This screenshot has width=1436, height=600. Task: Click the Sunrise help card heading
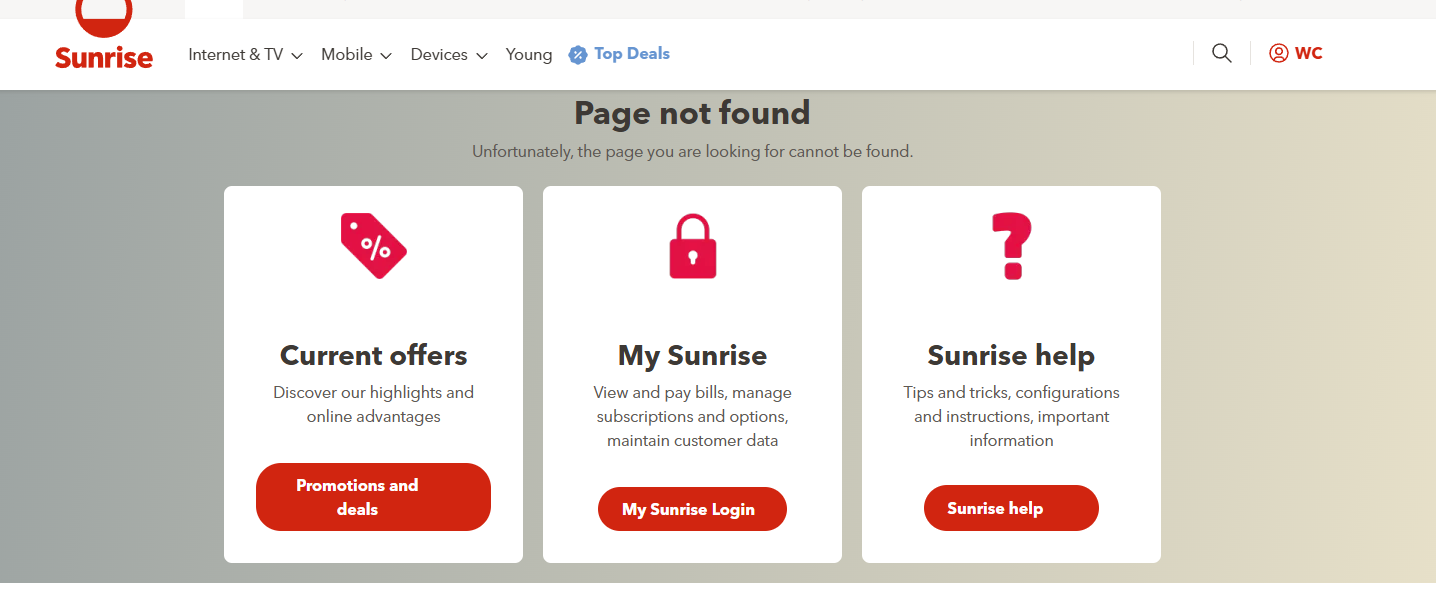pyautogui.click(x=1011, y=355)
